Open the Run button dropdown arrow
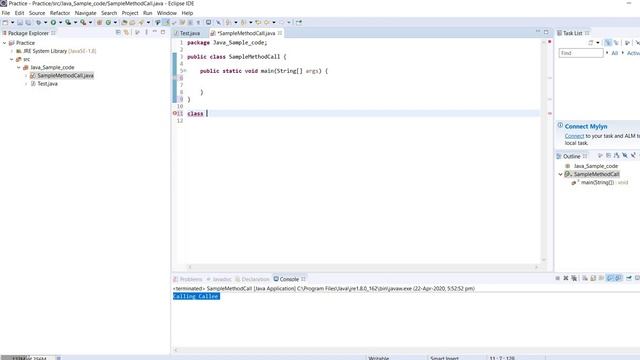Viewport: 640px width, 360px height. click(60, 22)
